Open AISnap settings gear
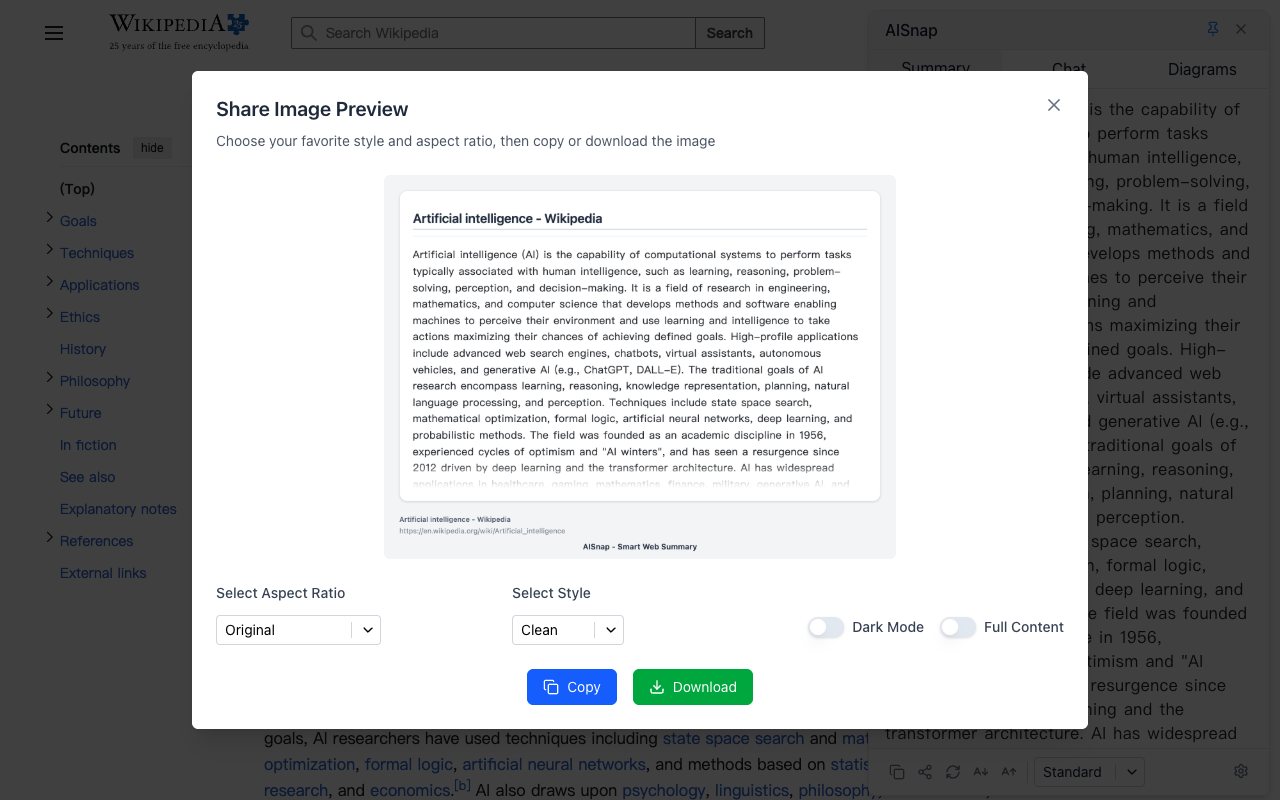The width and height of the screenshot is (1280, 800). click(x=1241, y=771)
